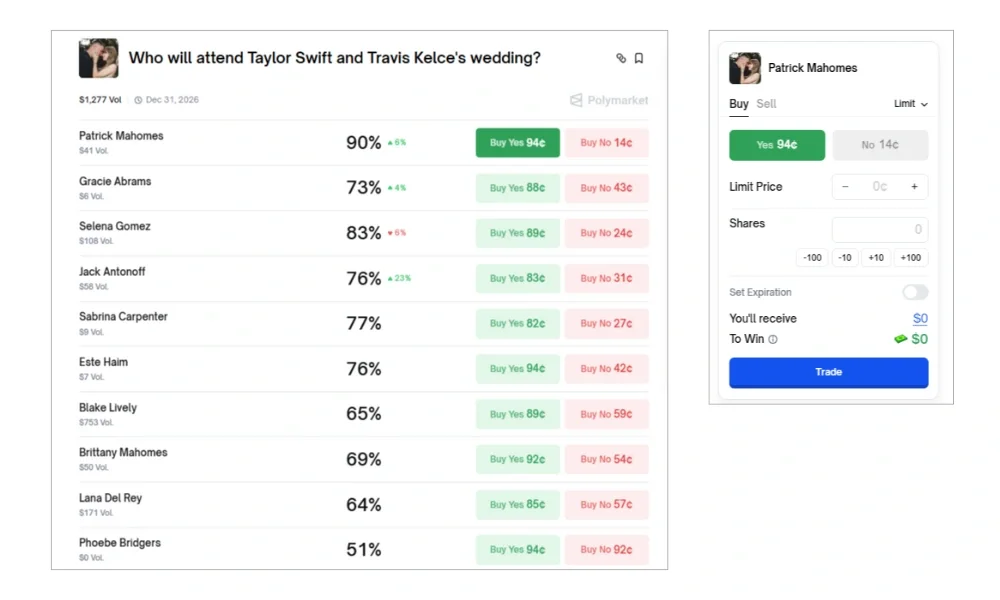Screen dimensions: 1000x600
Task: Switch to the Buy tab
Action: coord(737,104)
